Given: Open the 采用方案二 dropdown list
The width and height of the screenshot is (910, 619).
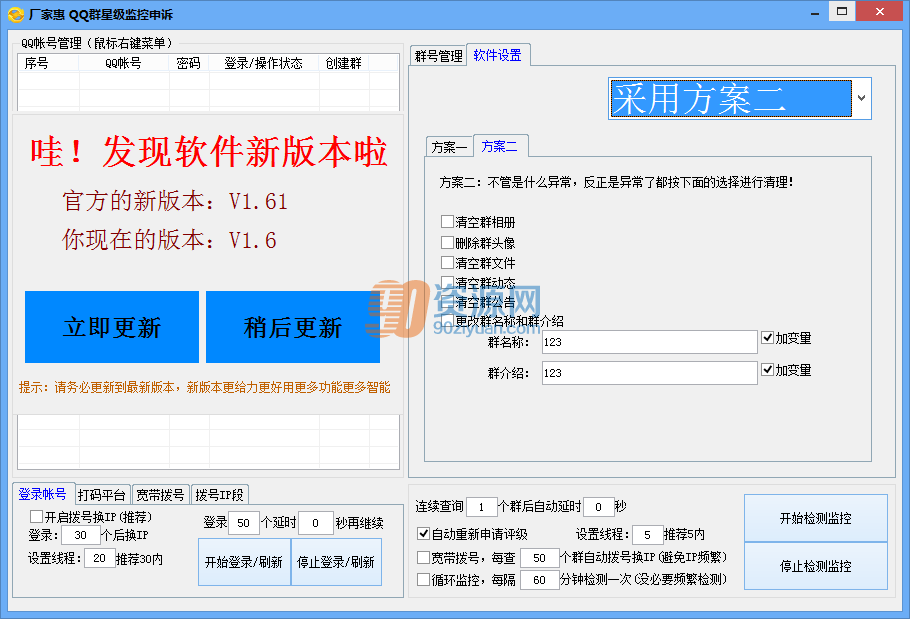Looking at the screenshot, I should point(861,98).
